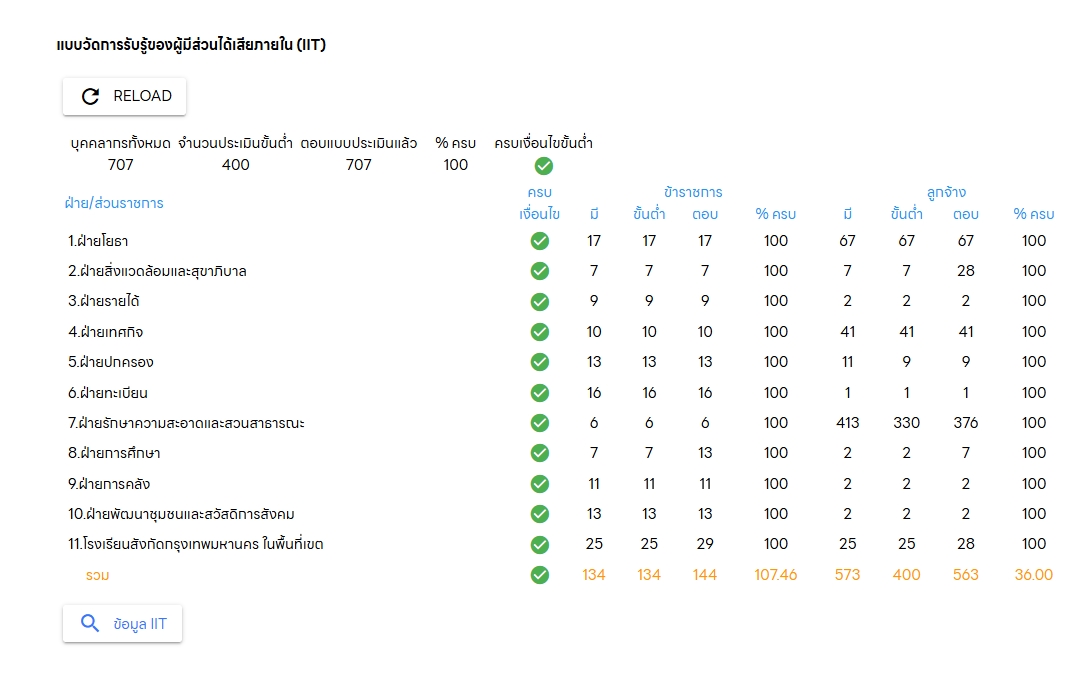The height and width of the screenshot is (680, 1092).
Task: Click the RELOAD button
Action: pos(124,96)
